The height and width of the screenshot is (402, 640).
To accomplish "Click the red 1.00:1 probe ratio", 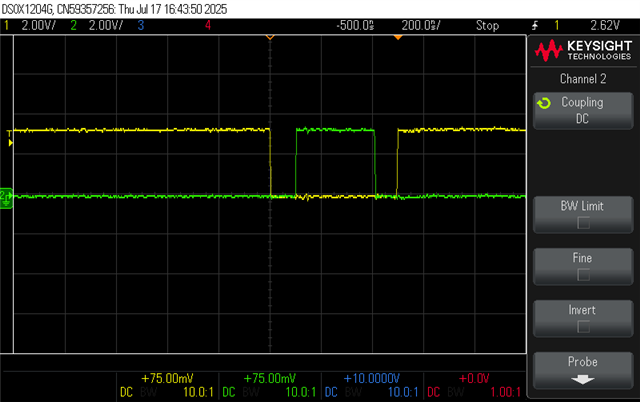I will pos(505,392).
